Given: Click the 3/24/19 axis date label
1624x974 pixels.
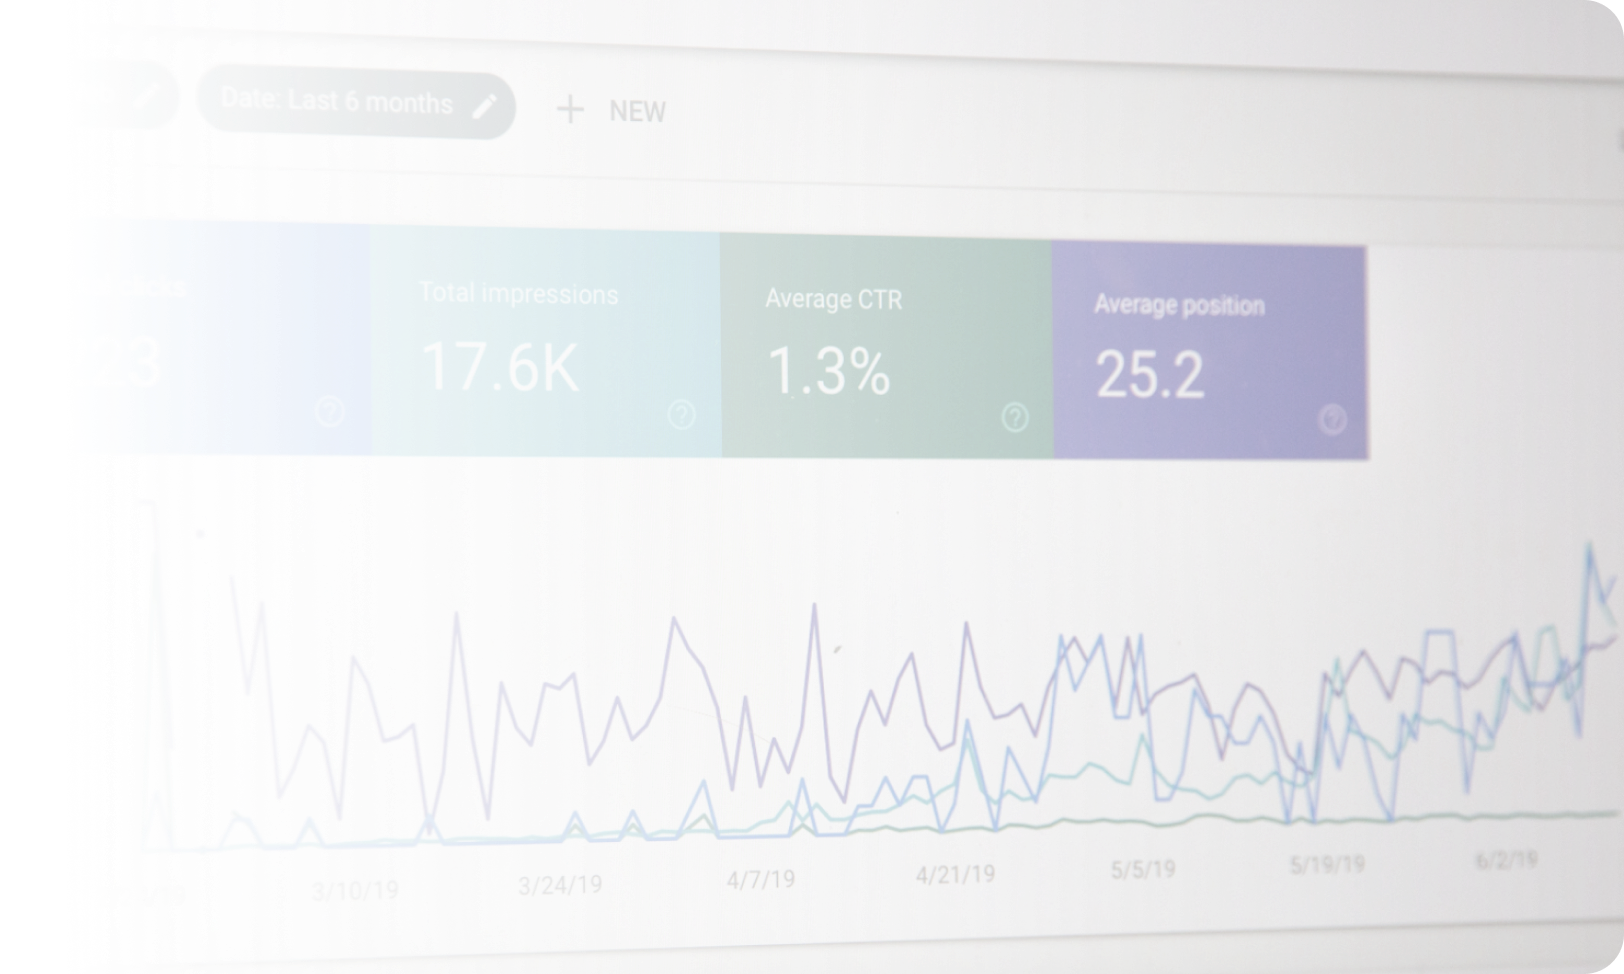Looking at the screenshot, I should point(560,885).
